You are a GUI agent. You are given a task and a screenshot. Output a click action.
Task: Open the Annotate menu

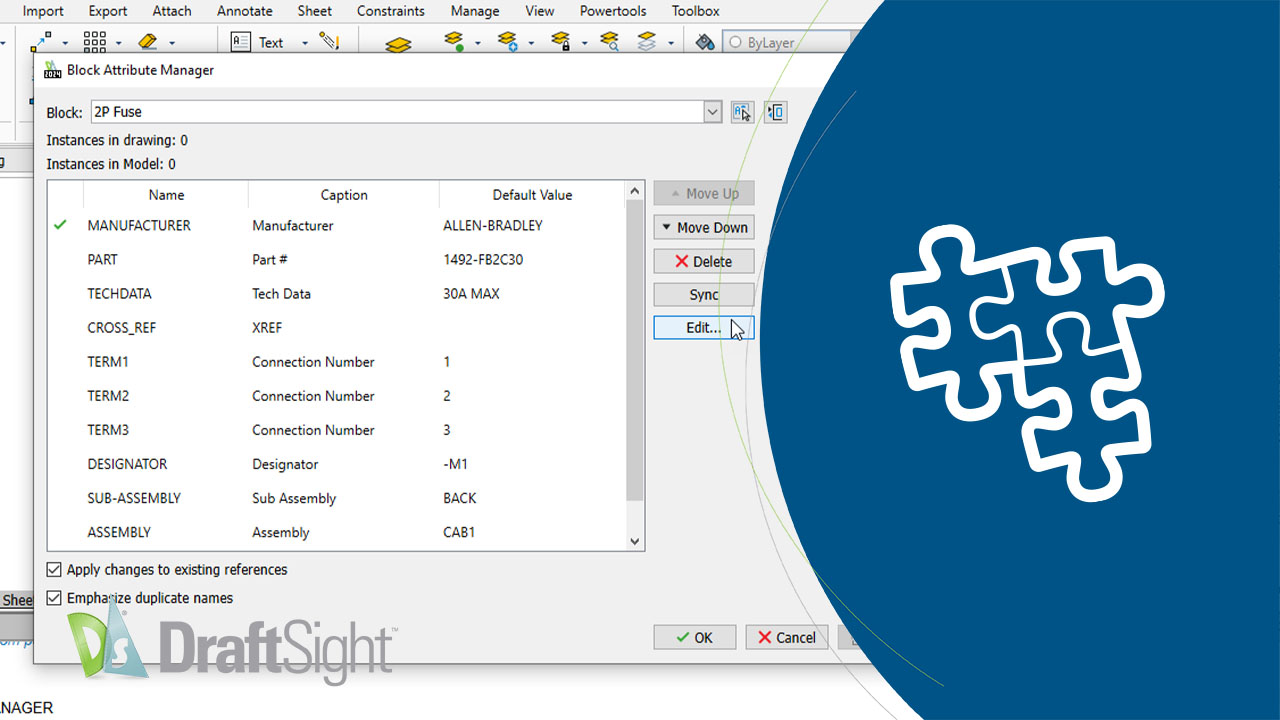[244, 11]
